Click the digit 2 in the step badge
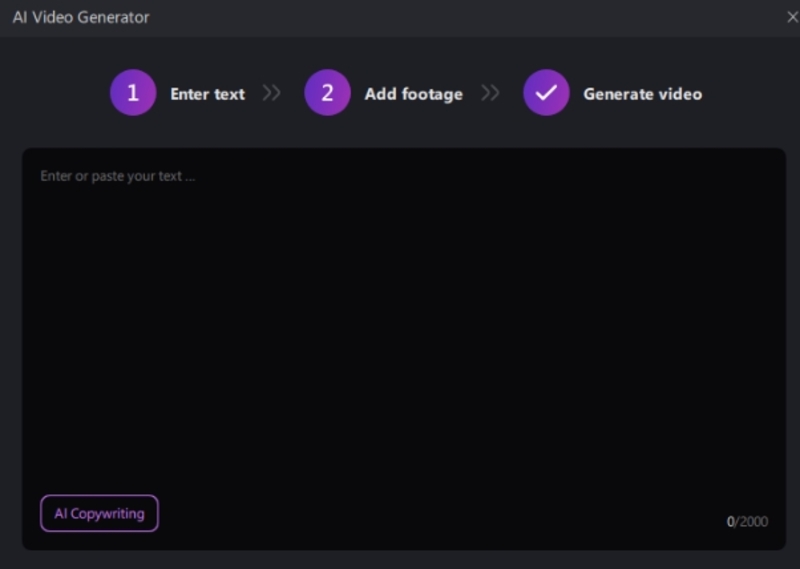800x569 pixels. coord(327,93)
